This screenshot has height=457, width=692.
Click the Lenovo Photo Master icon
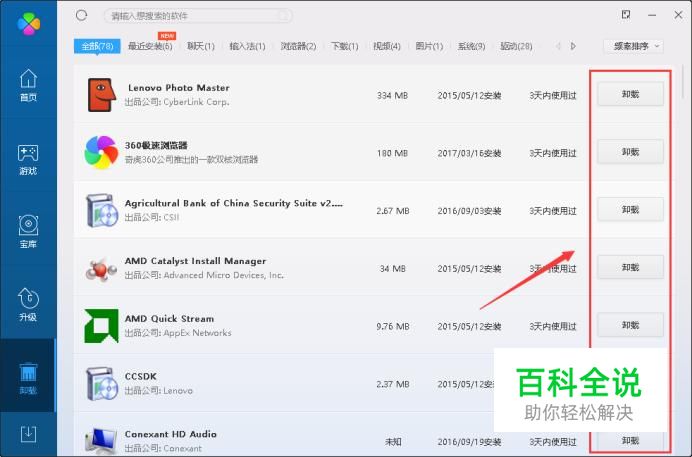[102, 95]
